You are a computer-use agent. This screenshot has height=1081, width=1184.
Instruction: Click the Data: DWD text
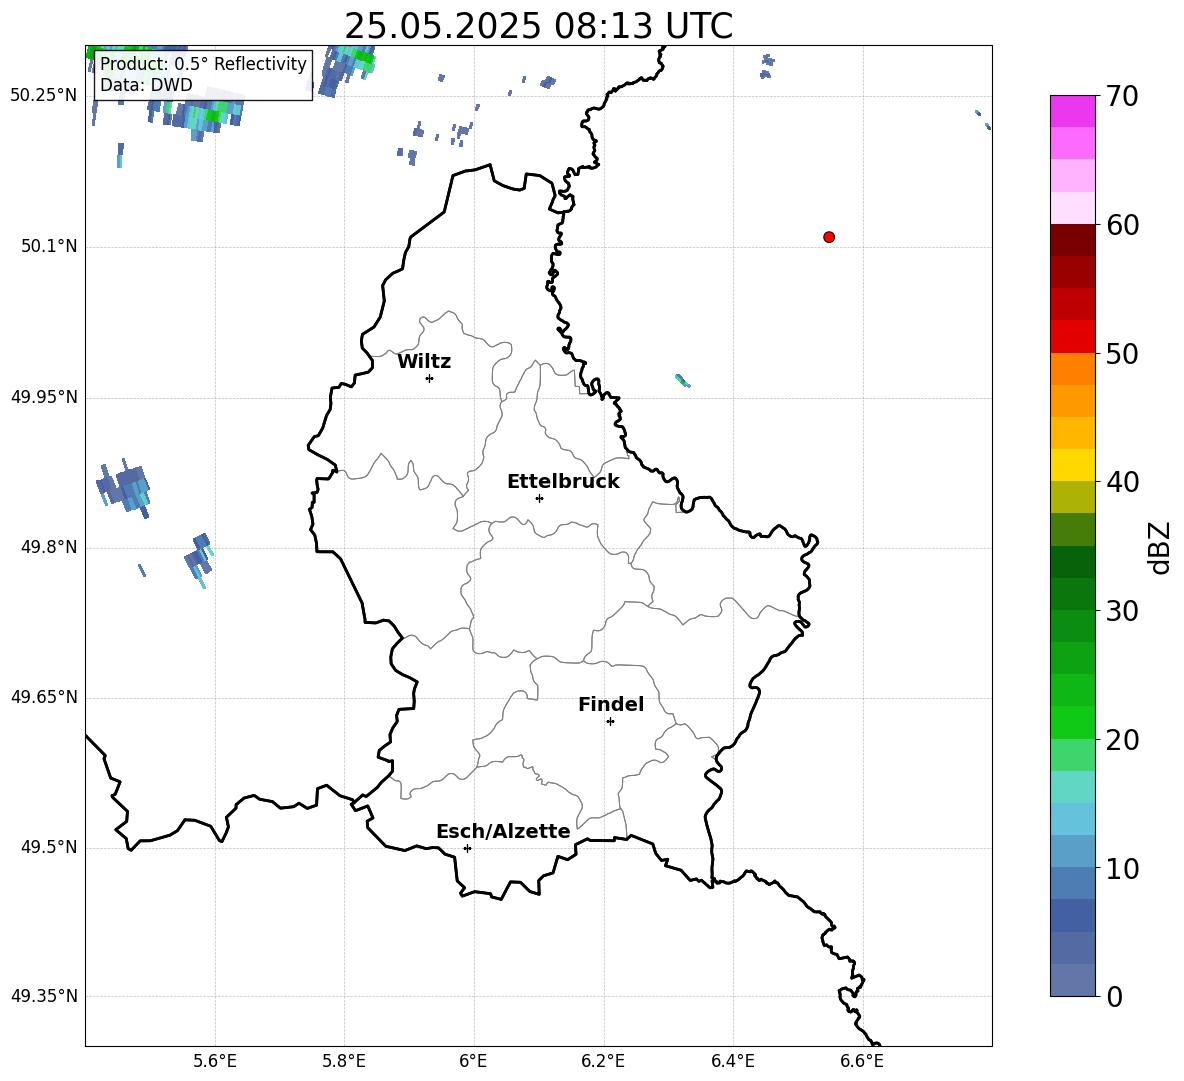point(146,85)
